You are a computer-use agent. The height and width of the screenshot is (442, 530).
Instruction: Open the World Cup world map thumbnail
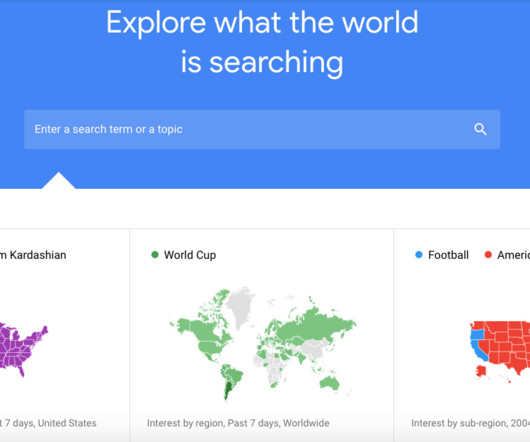point(263,343)
